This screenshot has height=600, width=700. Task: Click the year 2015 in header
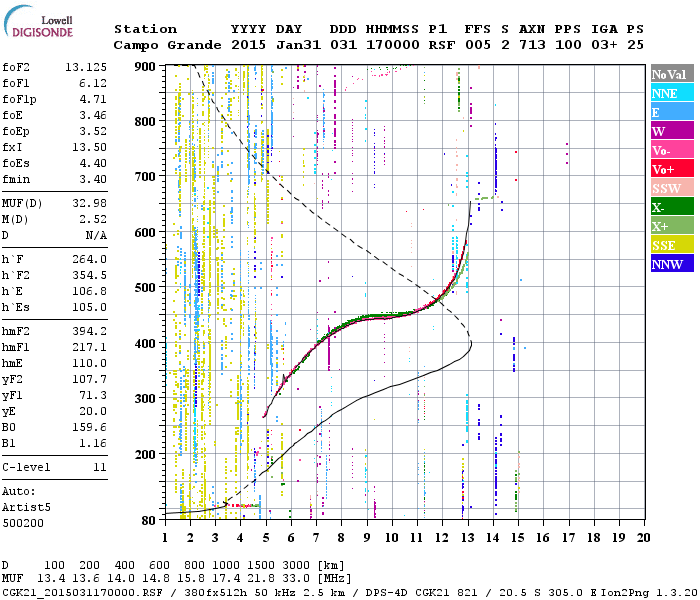pyautogui.click(x=248, y=45)
